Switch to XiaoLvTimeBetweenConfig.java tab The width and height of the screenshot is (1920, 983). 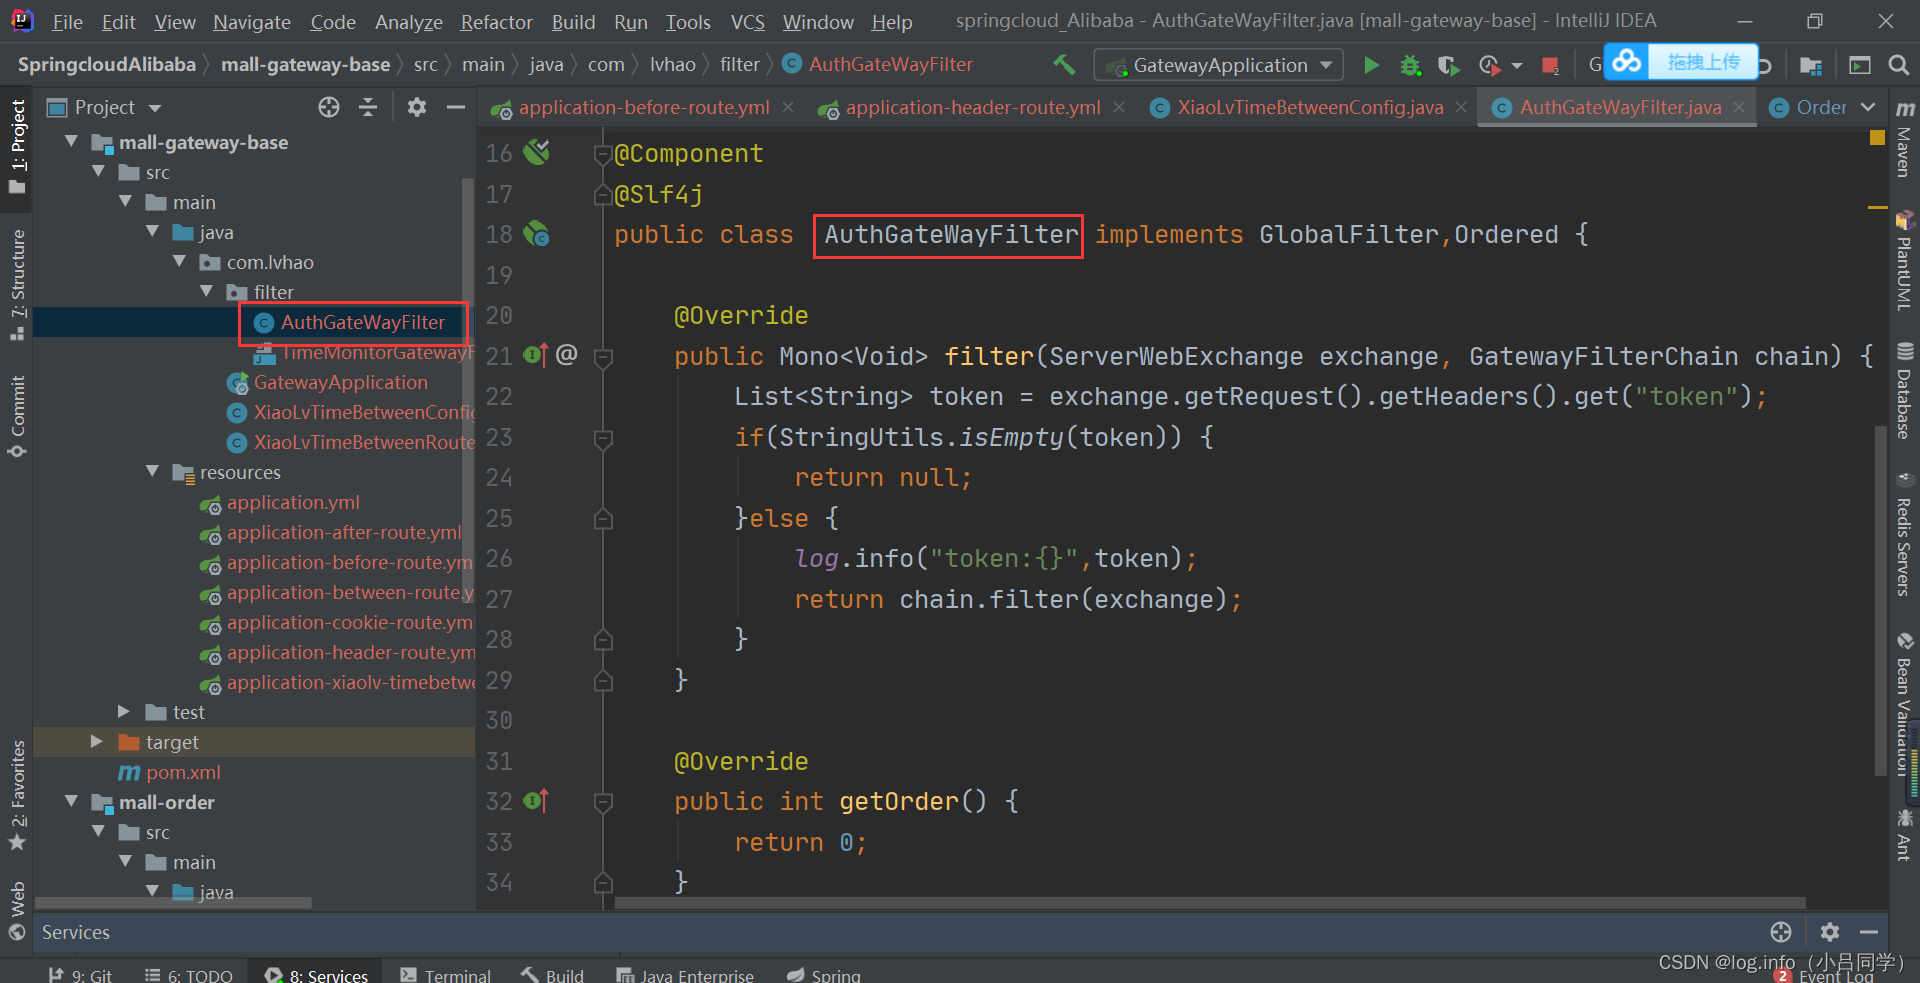1310,107
